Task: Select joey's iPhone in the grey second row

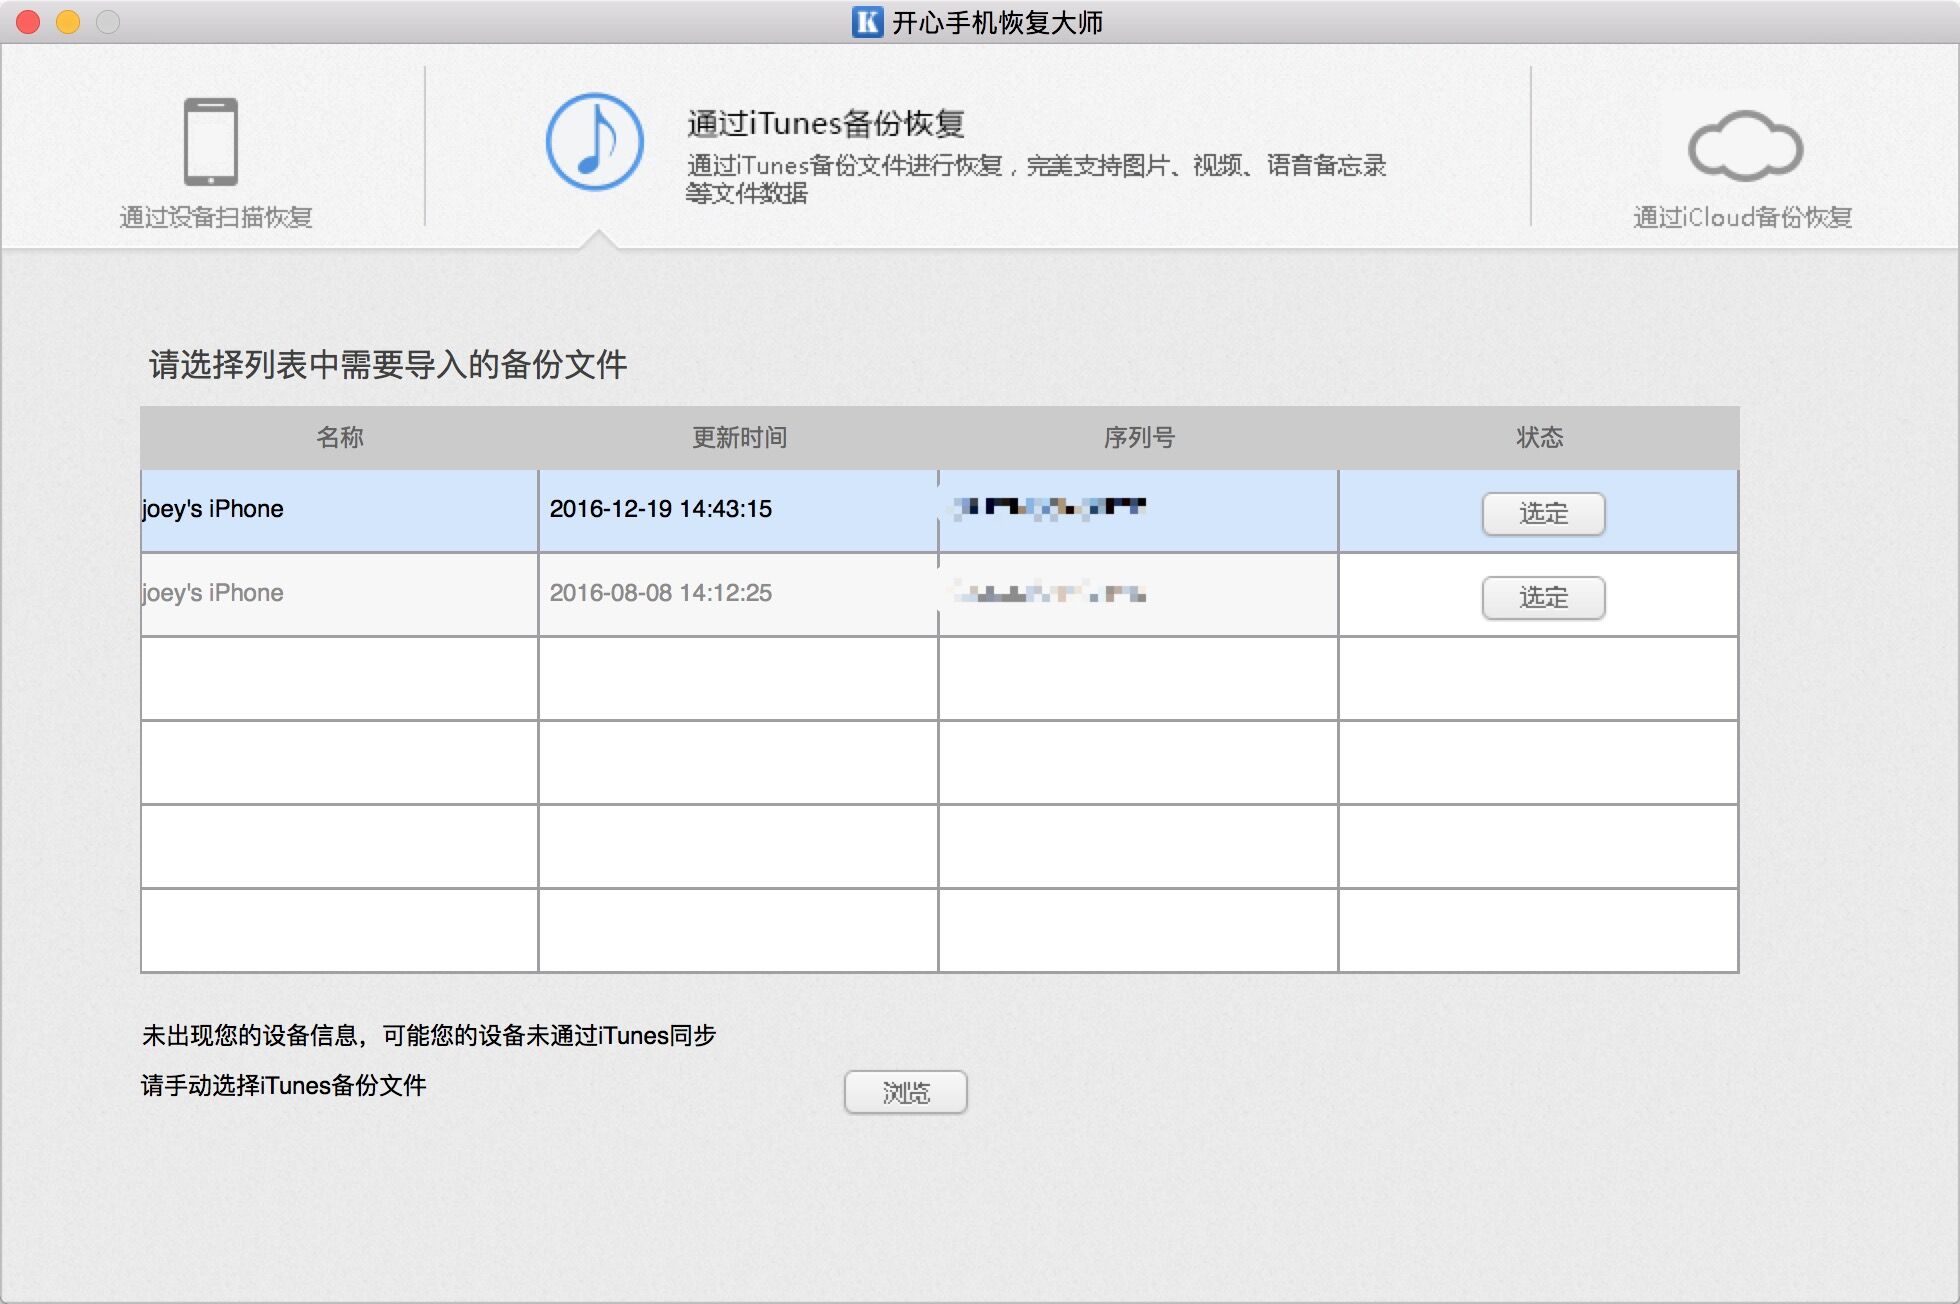Action: click(213, 593)
